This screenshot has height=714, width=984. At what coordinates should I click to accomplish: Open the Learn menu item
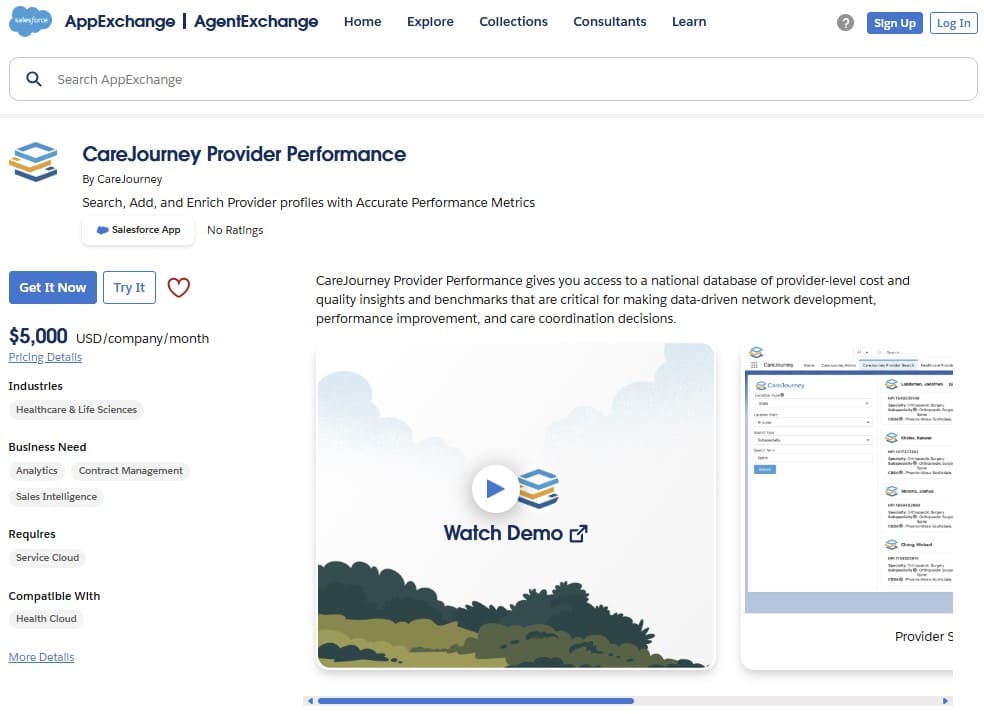point(688,21)
